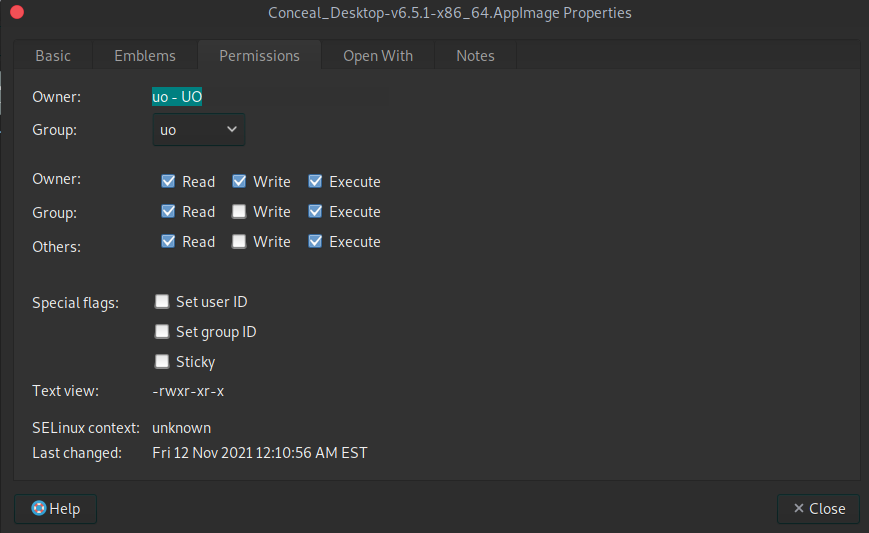869x533 pixels.
Task: Switch to the Basic tab
Action: tap(53, 56)
